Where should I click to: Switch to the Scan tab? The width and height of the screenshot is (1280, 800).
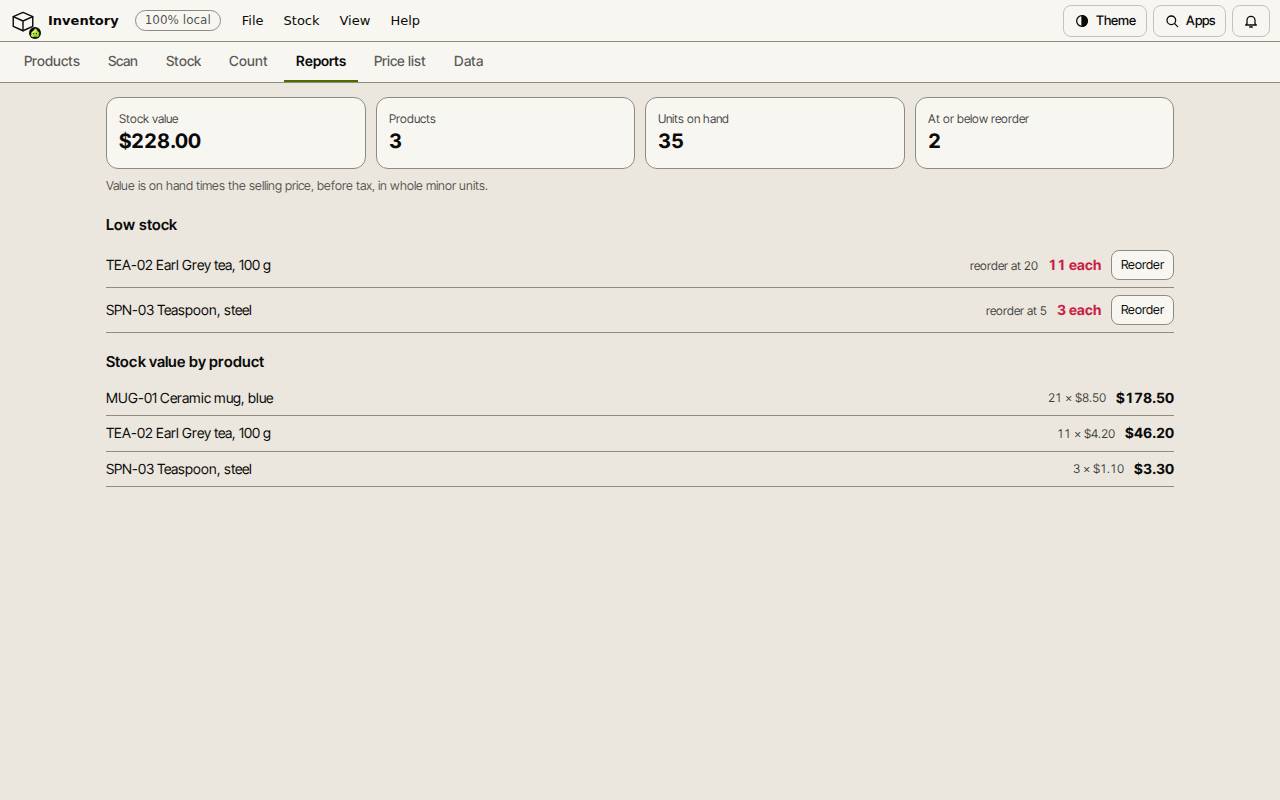(123, 61)
